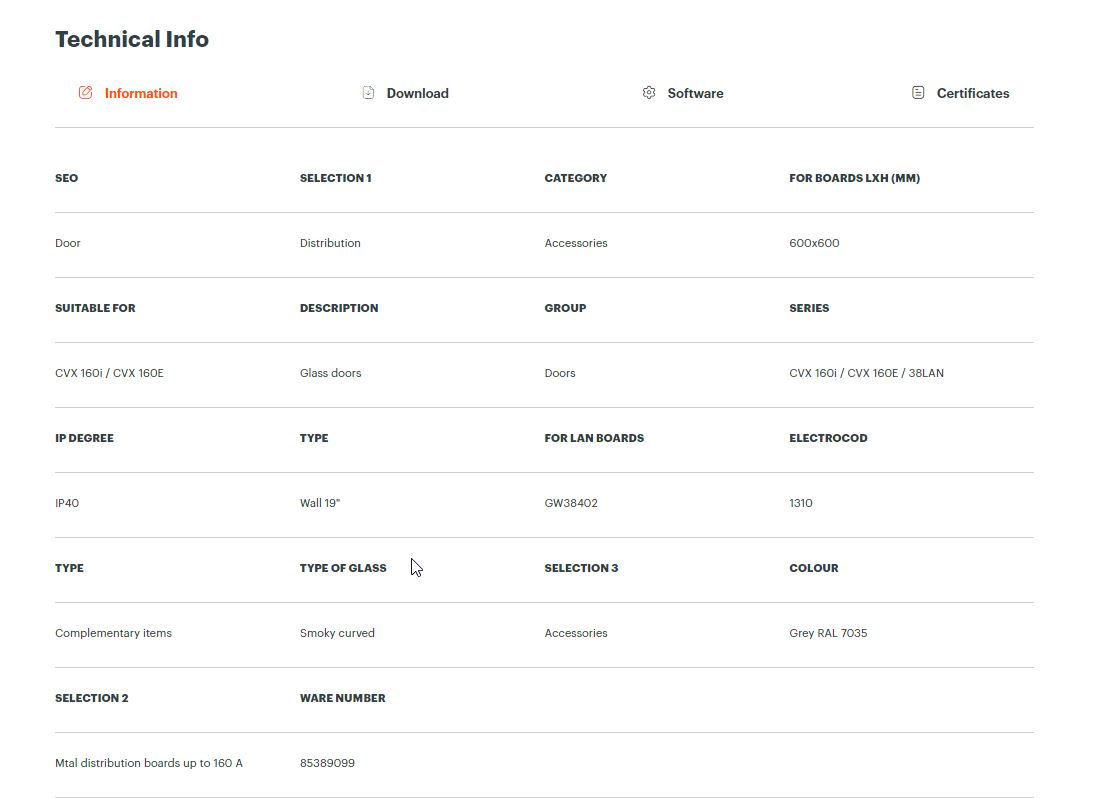
Task: Click the WARE NUMBER header
Action: 343,698
